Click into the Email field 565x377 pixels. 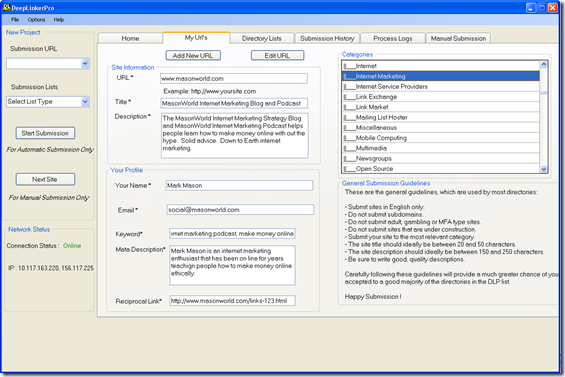pyautogui.click(x=240, y=210)
